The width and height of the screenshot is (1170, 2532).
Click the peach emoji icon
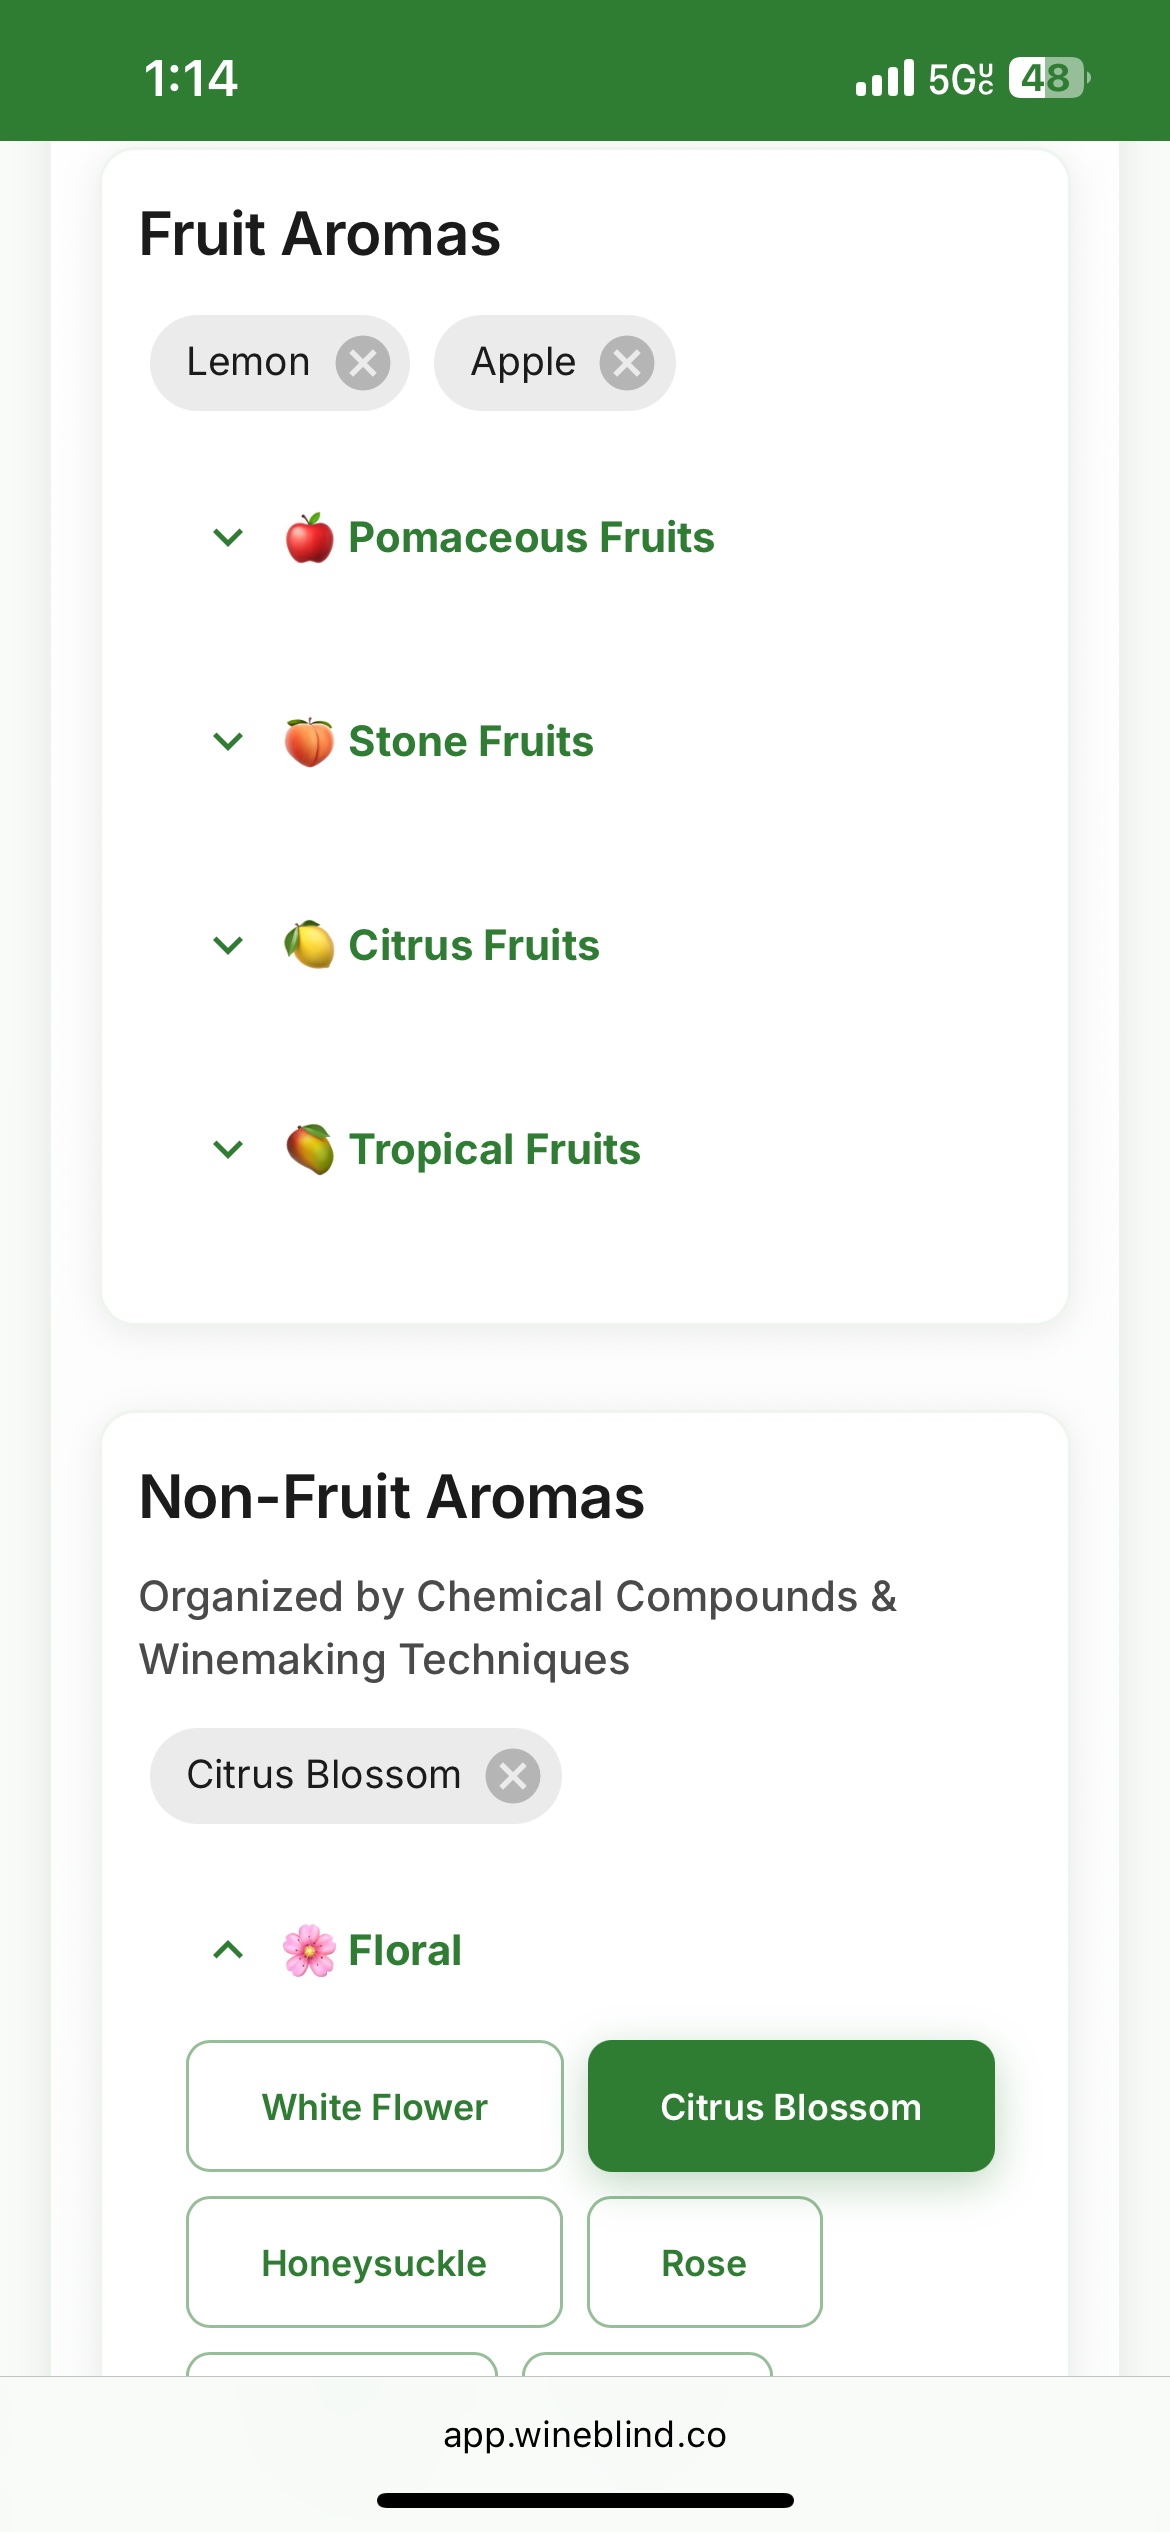tap(310, 742)
